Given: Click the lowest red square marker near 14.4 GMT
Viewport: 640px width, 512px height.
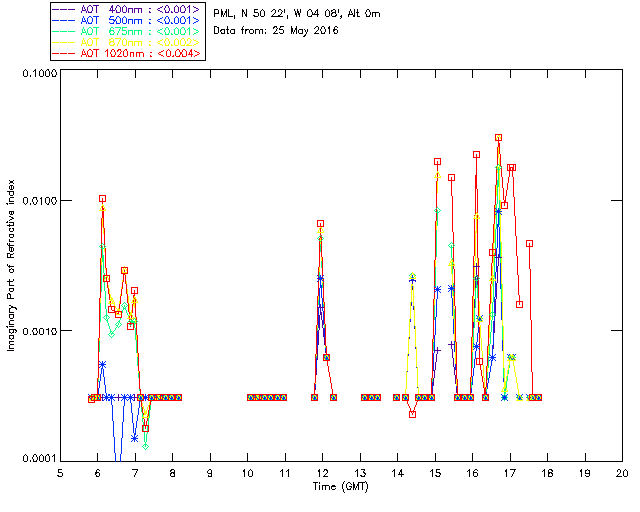Looking at the screenshot, I should (412, 414).
